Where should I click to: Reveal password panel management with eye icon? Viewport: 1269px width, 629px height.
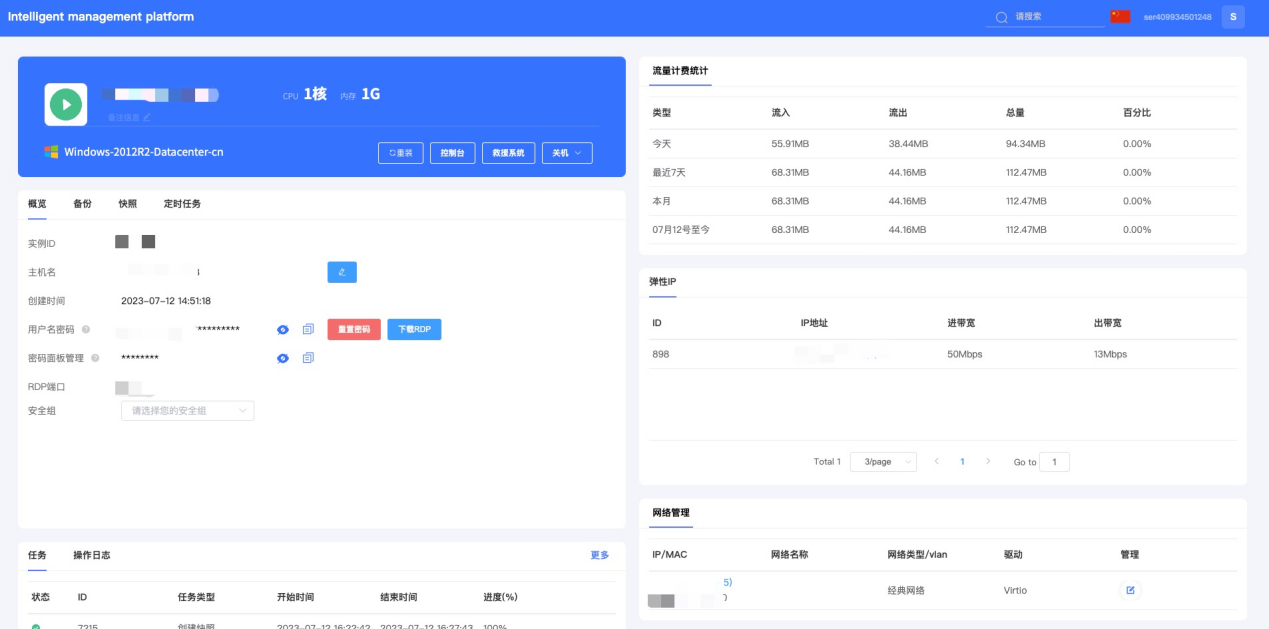click(283, 358)
